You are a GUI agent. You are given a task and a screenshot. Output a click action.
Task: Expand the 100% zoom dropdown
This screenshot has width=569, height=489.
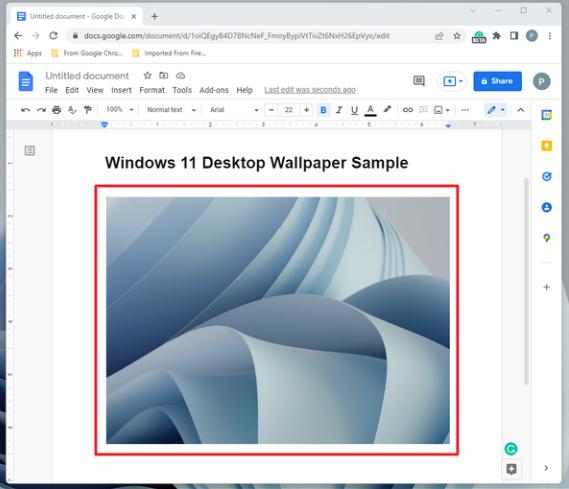pyautogui.click(x=120, y=110)
